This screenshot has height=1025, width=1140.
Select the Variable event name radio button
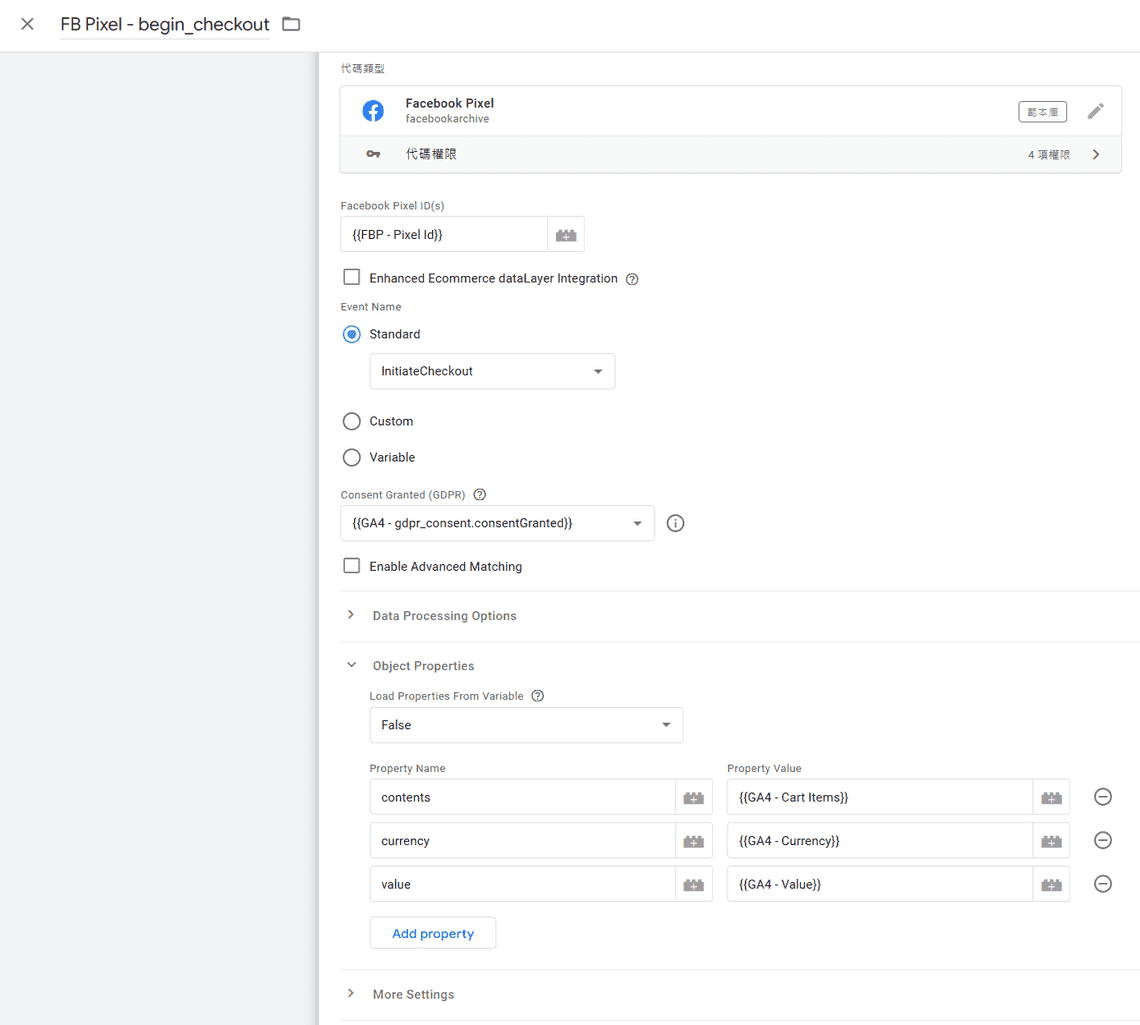tap(352, 458)
